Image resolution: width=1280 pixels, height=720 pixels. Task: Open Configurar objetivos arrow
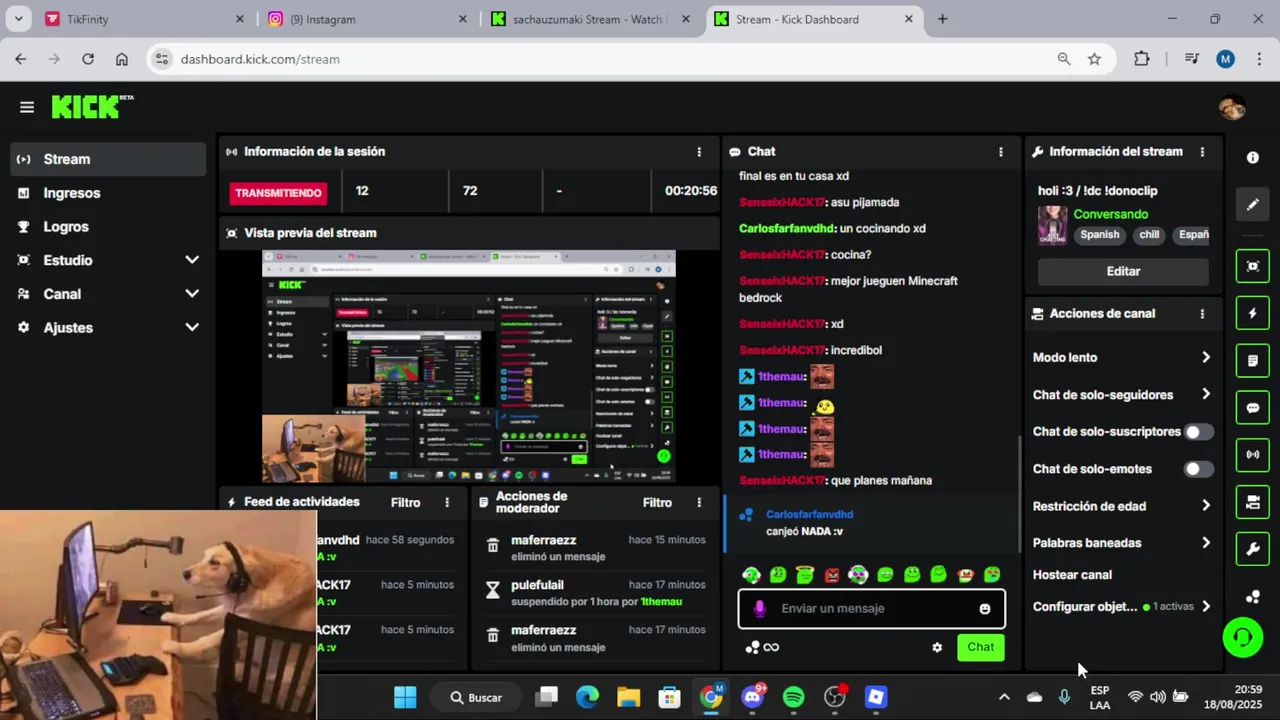tap(1205, 606)
